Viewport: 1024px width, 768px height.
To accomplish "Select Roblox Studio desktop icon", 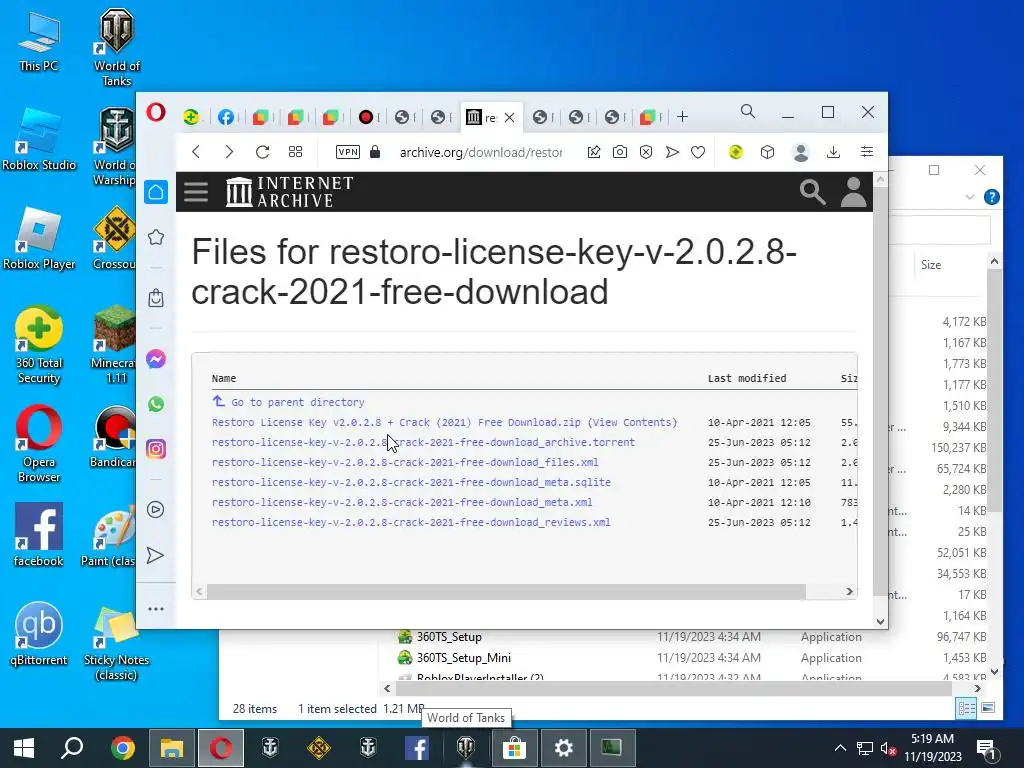I will click(39, 140).
